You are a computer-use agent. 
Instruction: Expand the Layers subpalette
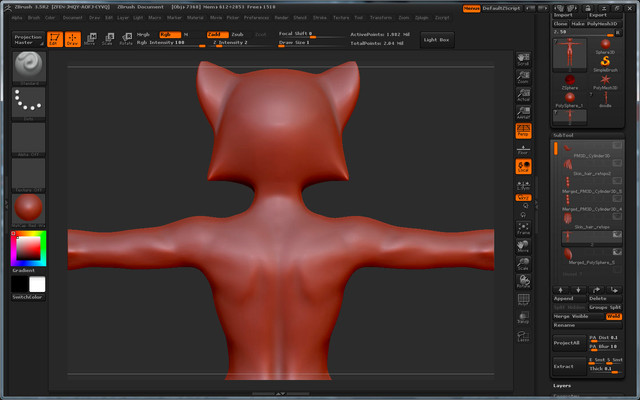point(563,385)
